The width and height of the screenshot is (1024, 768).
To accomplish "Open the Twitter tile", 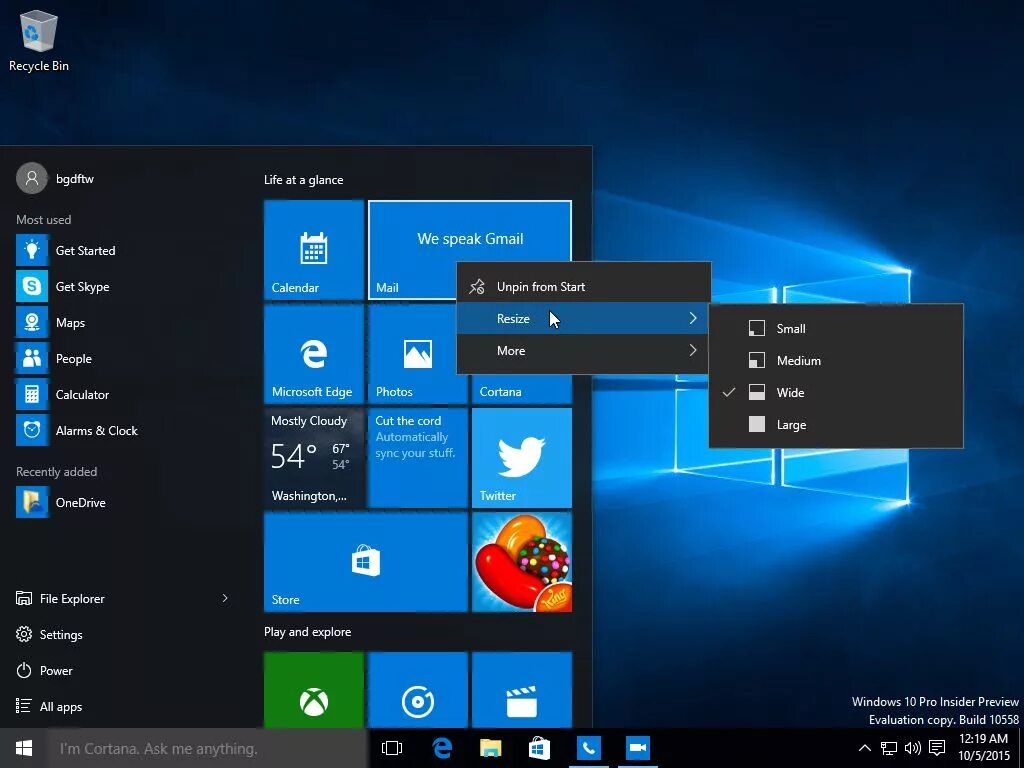I will pyautogui.click(x=521, y=458).
